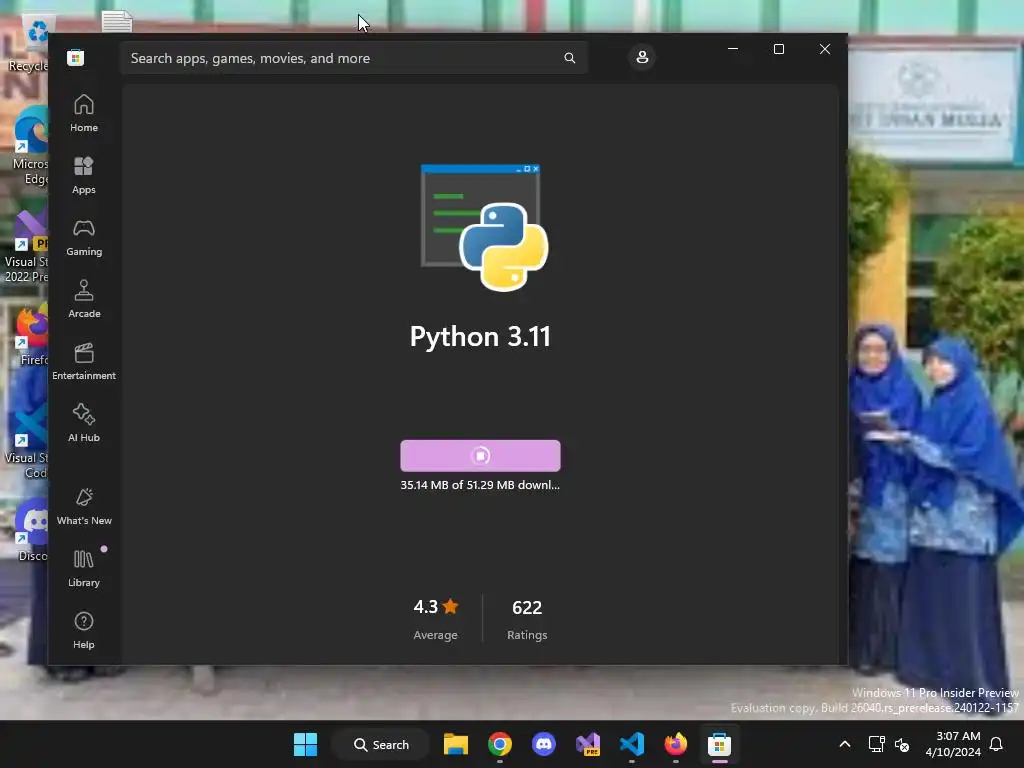Image resolution: width=1024 pixels, height=768 pixels.
Task: Open Visual Studio Preview from the taskbar
Action: [x=588, y=744]
